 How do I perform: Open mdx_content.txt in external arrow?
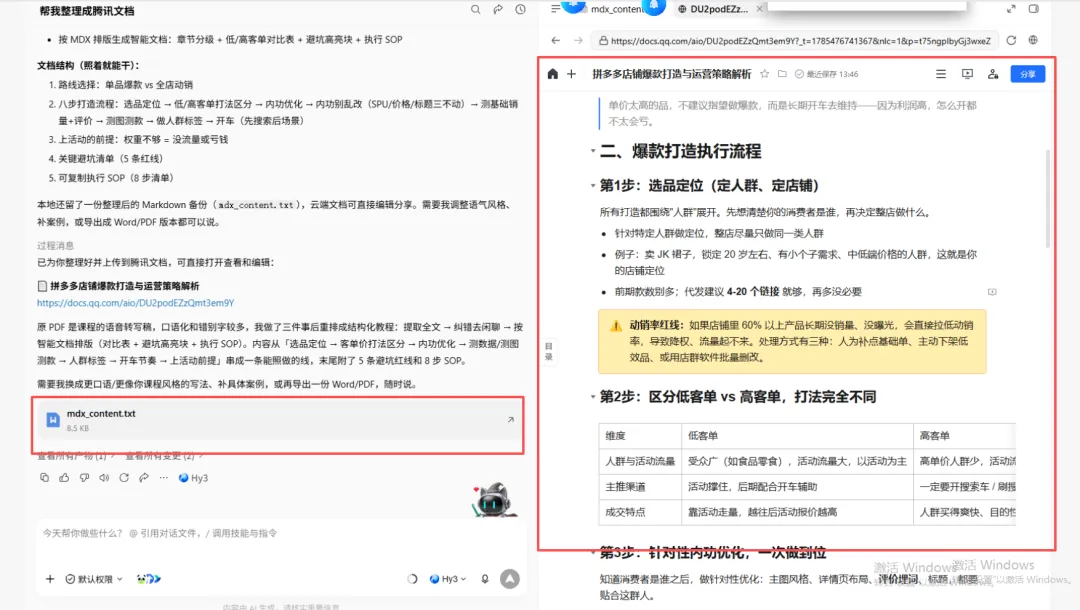pyautogui.click(x=510, y=419)
